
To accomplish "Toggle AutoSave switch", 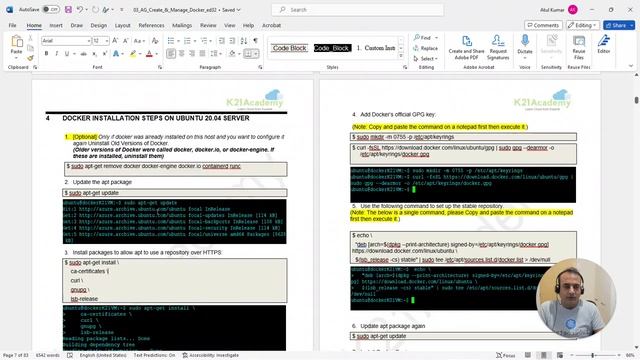I will (x=51, y=9).
